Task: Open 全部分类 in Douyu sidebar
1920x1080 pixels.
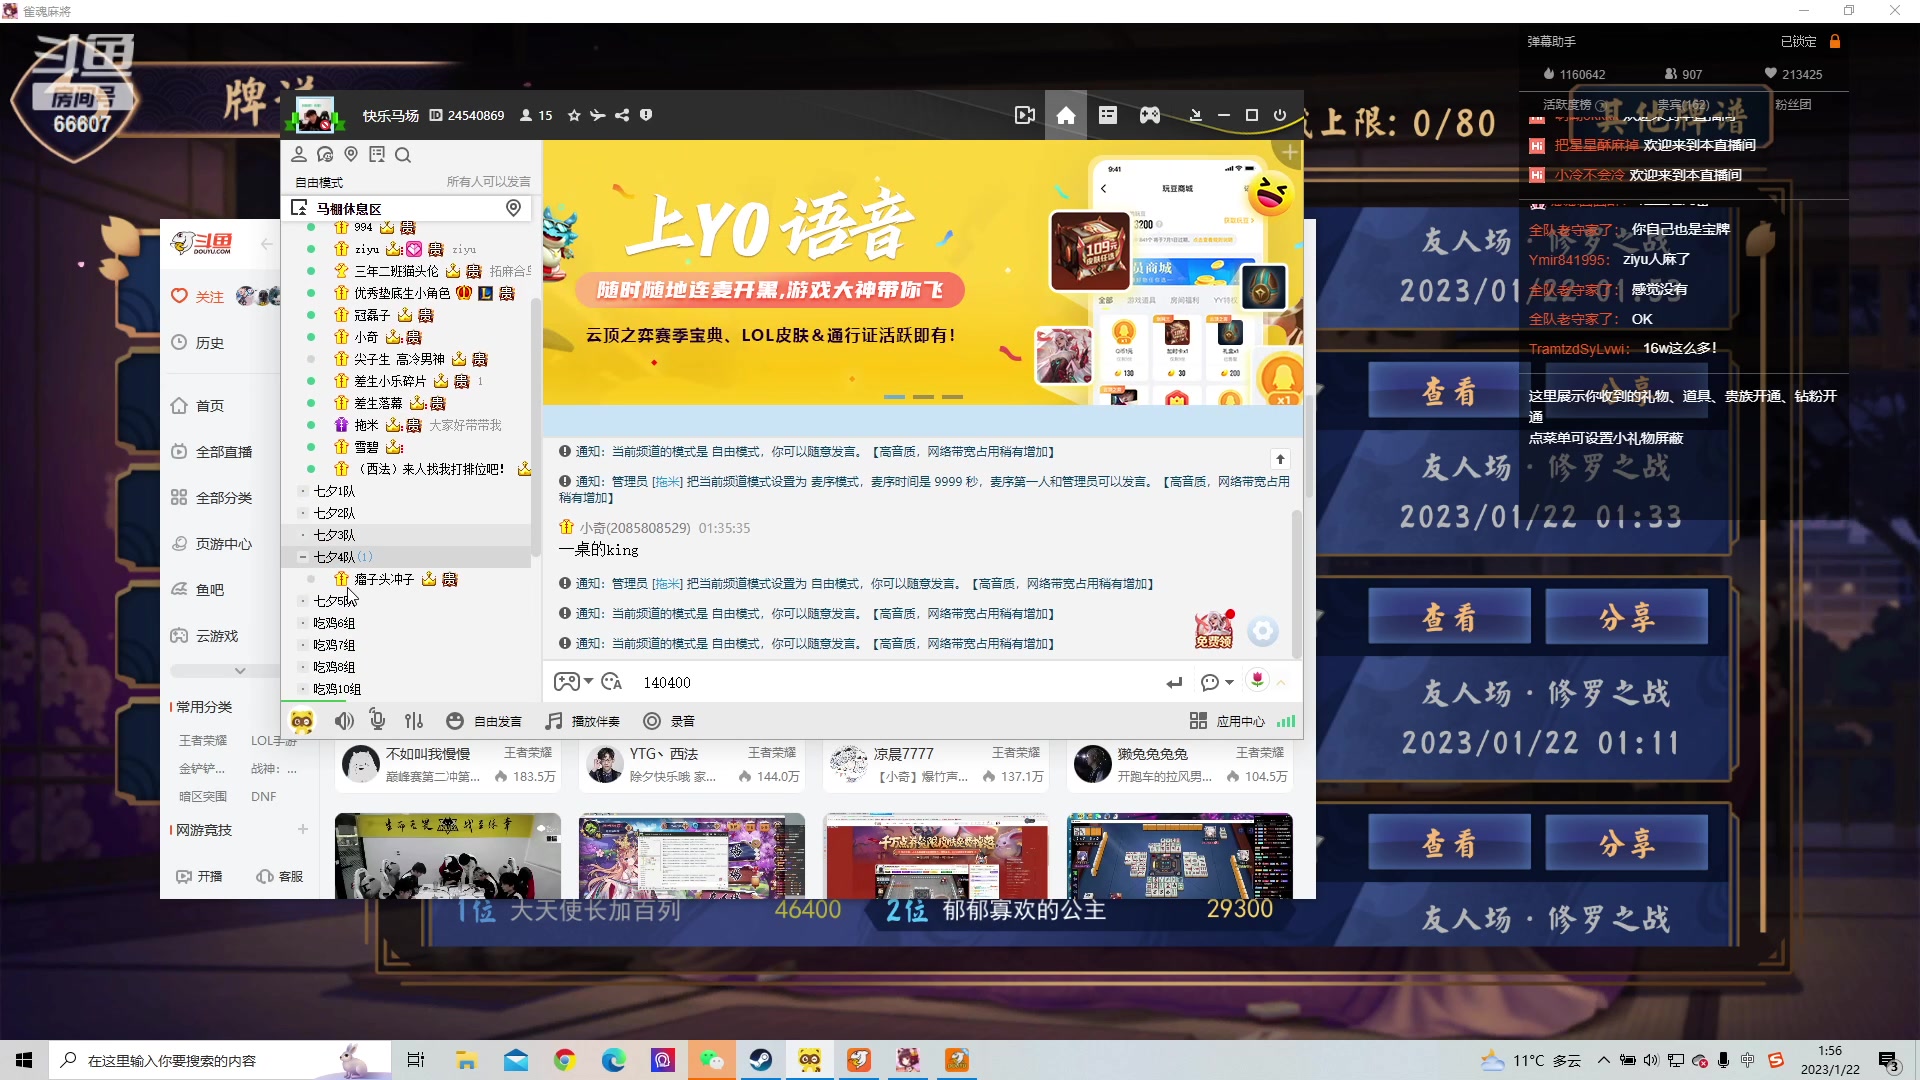Action: tap(211, 498)
